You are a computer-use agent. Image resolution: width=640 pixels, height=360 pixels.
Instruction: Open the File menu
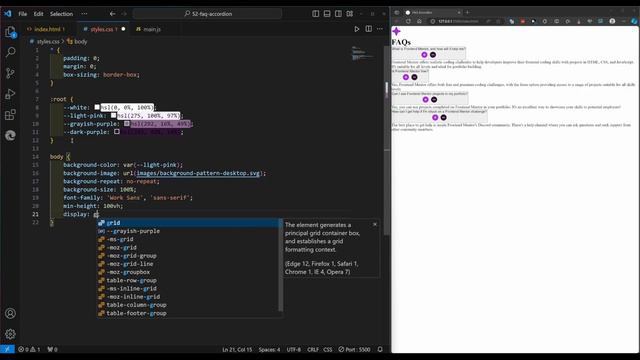tap(23, 13)
